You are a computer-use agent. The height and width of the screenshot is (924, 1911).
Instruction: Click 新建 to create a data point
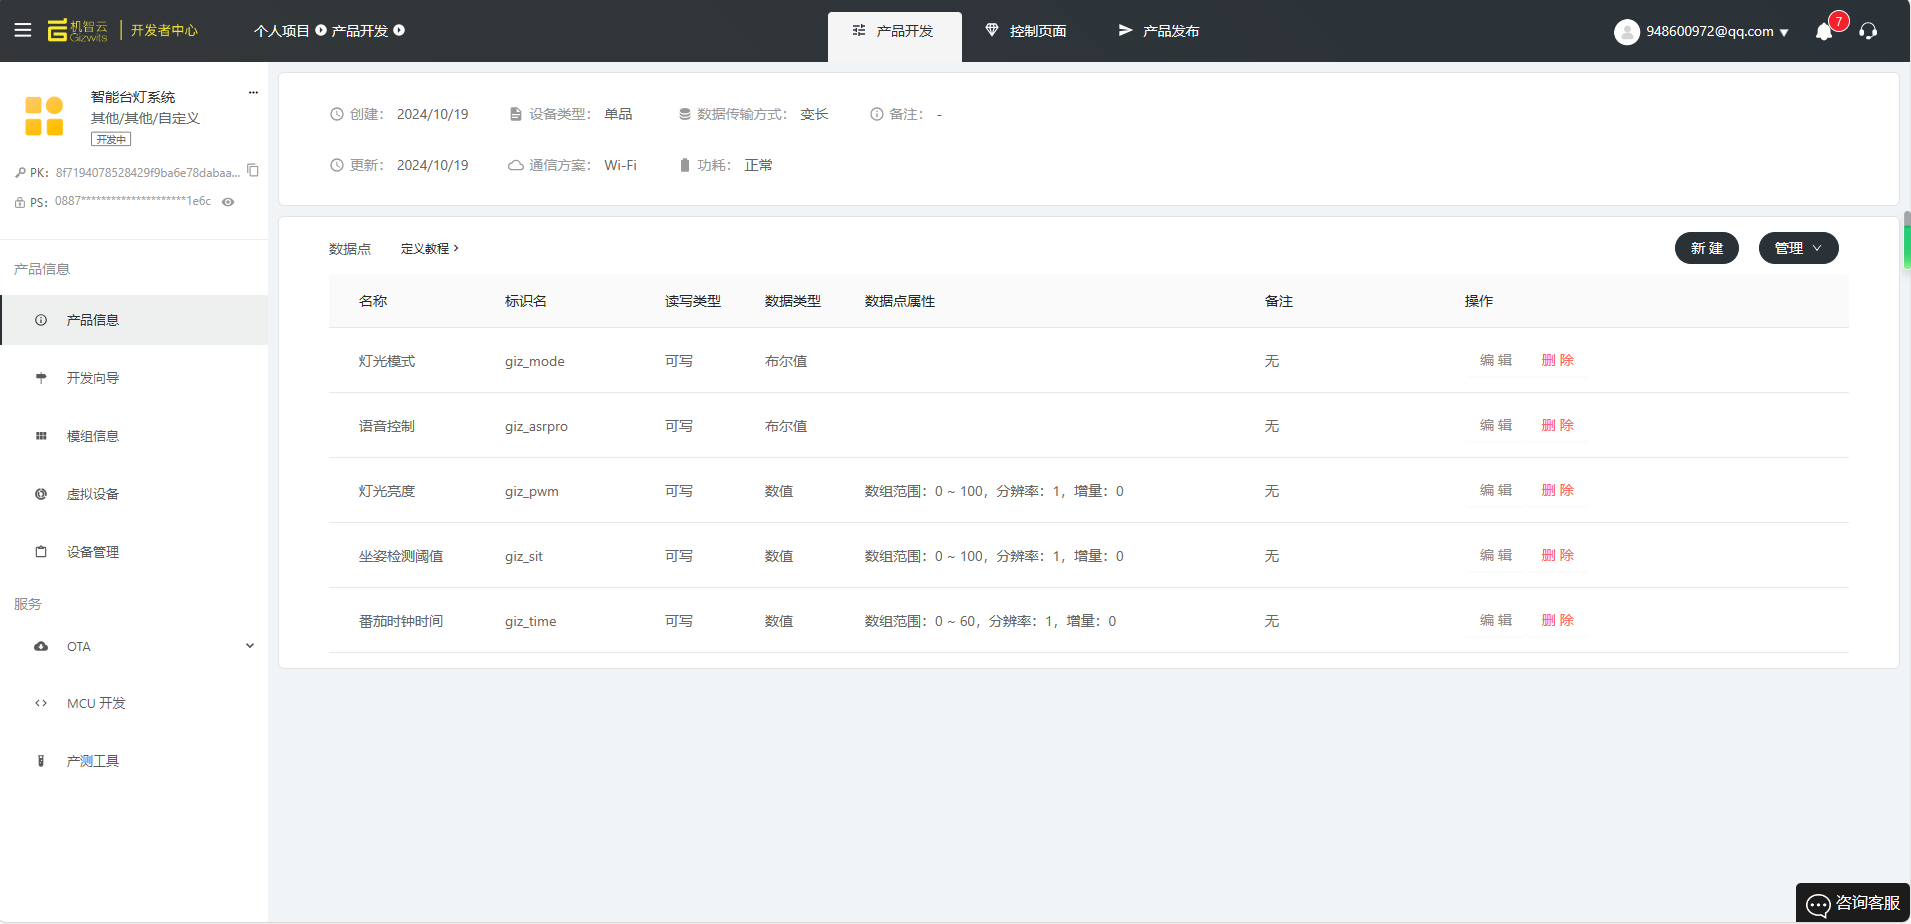tap(1706, 248)
